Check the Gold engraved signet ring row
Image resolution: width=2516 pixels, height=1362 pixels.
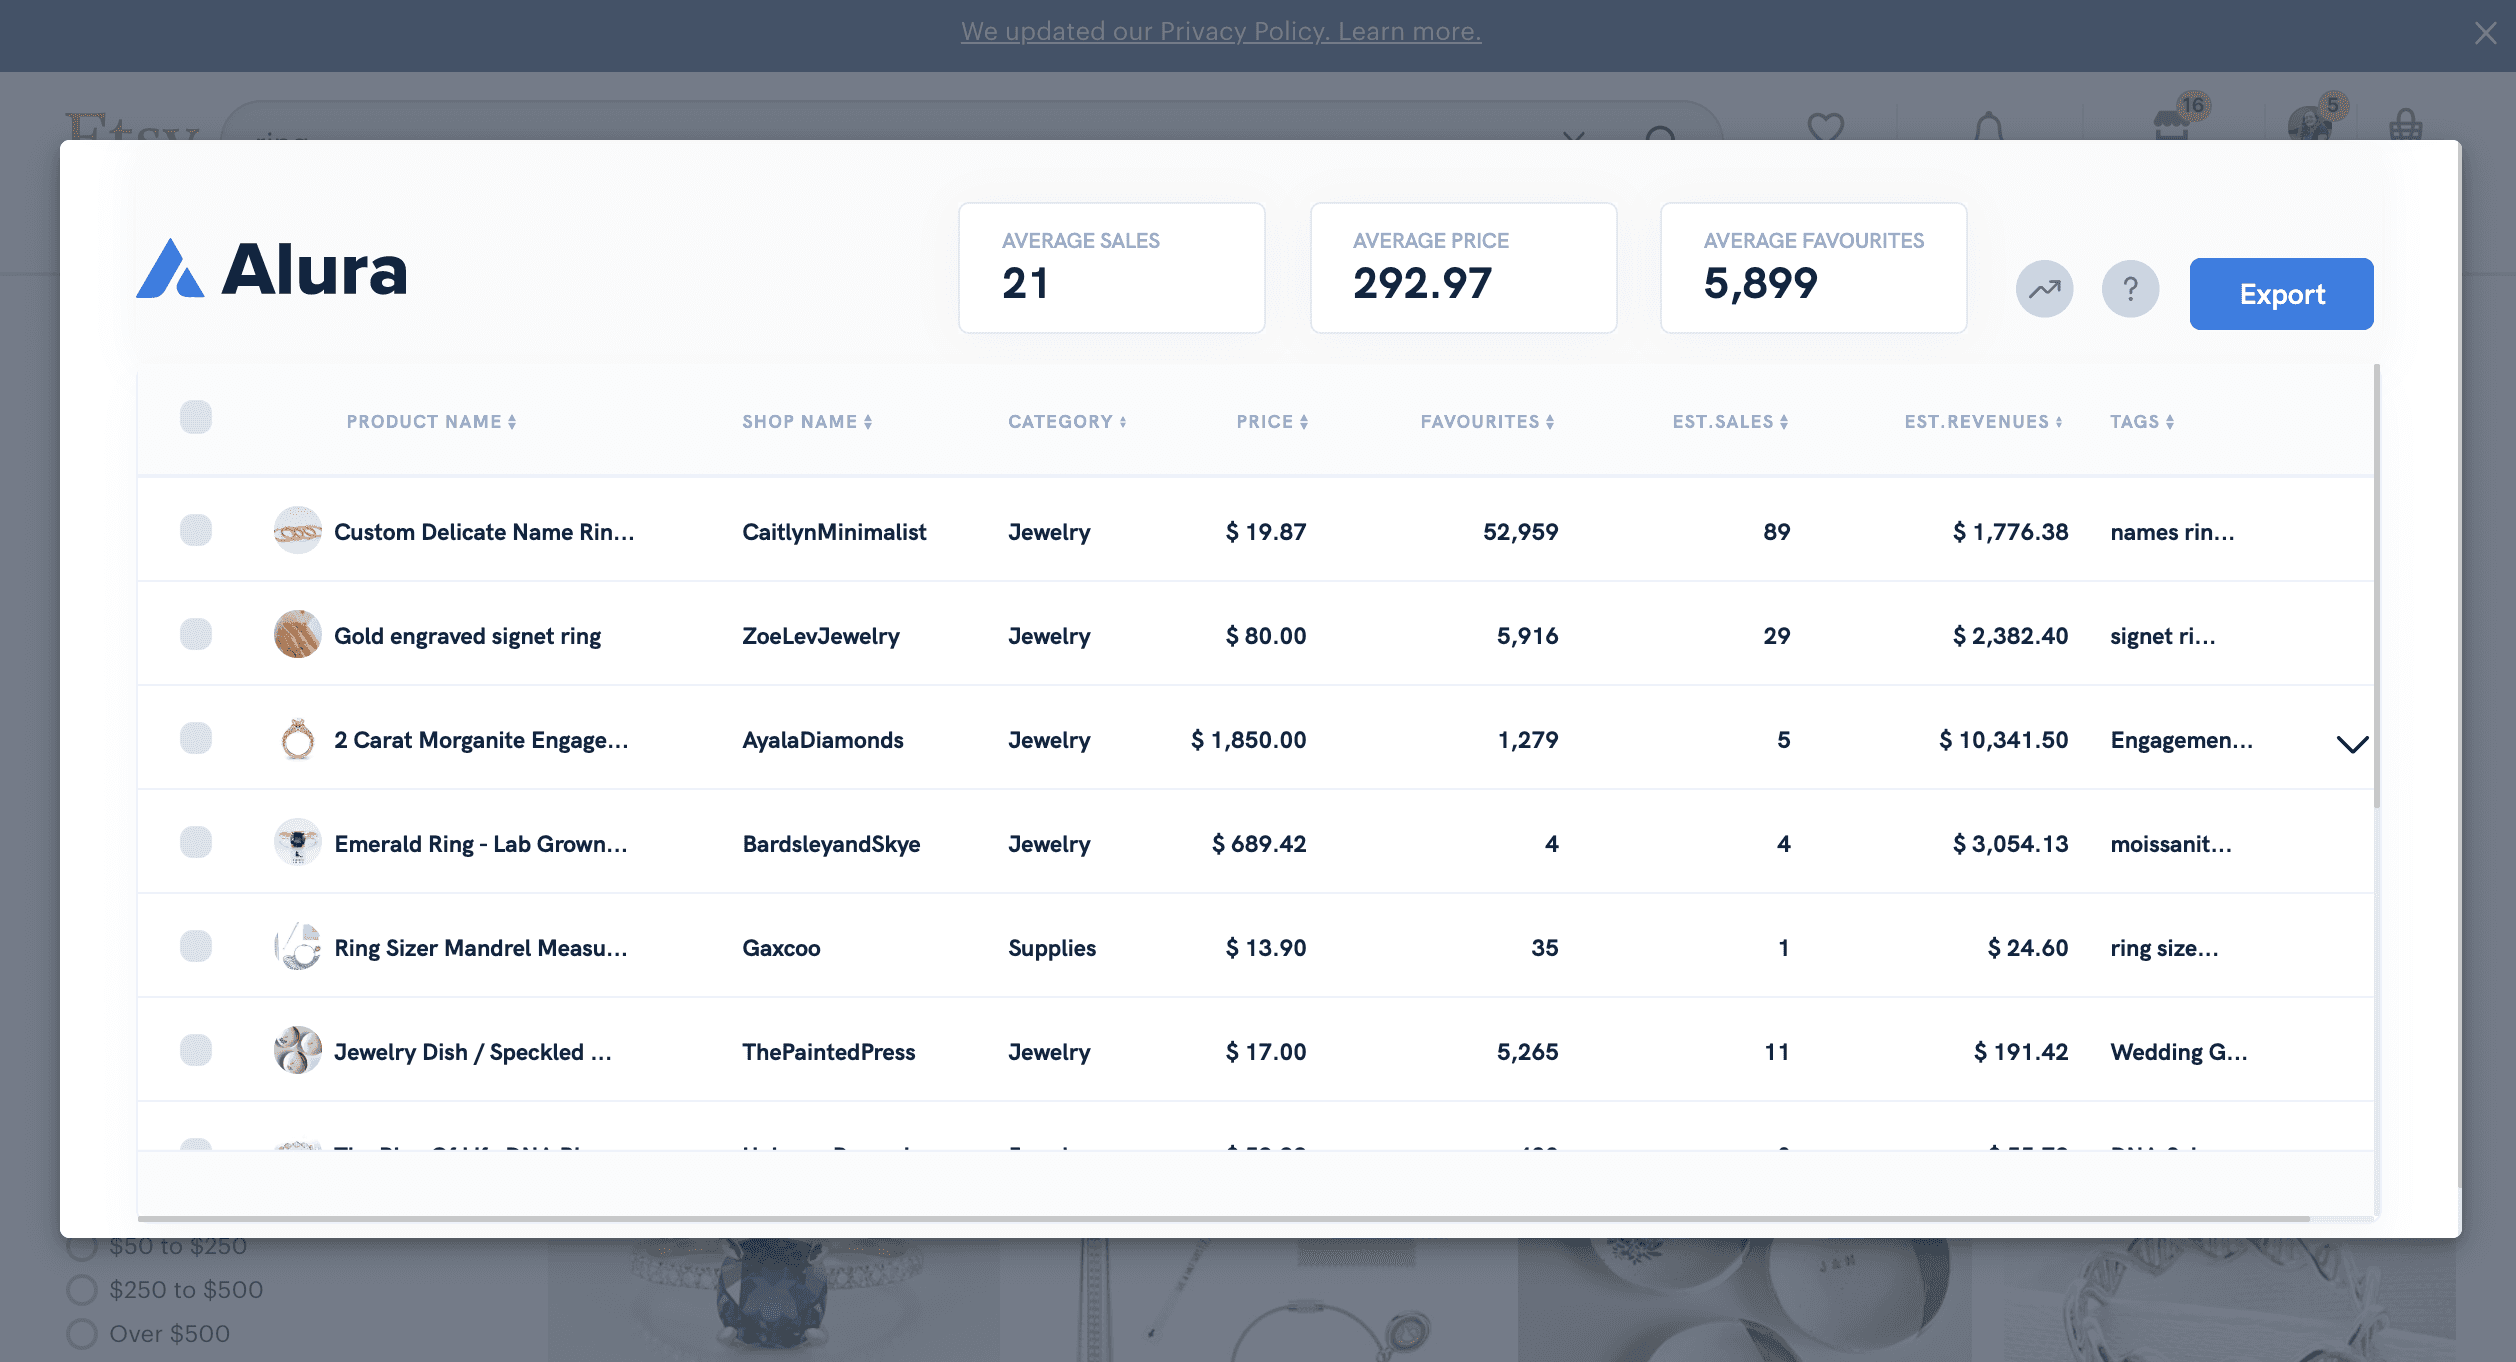tap(196, 634)
